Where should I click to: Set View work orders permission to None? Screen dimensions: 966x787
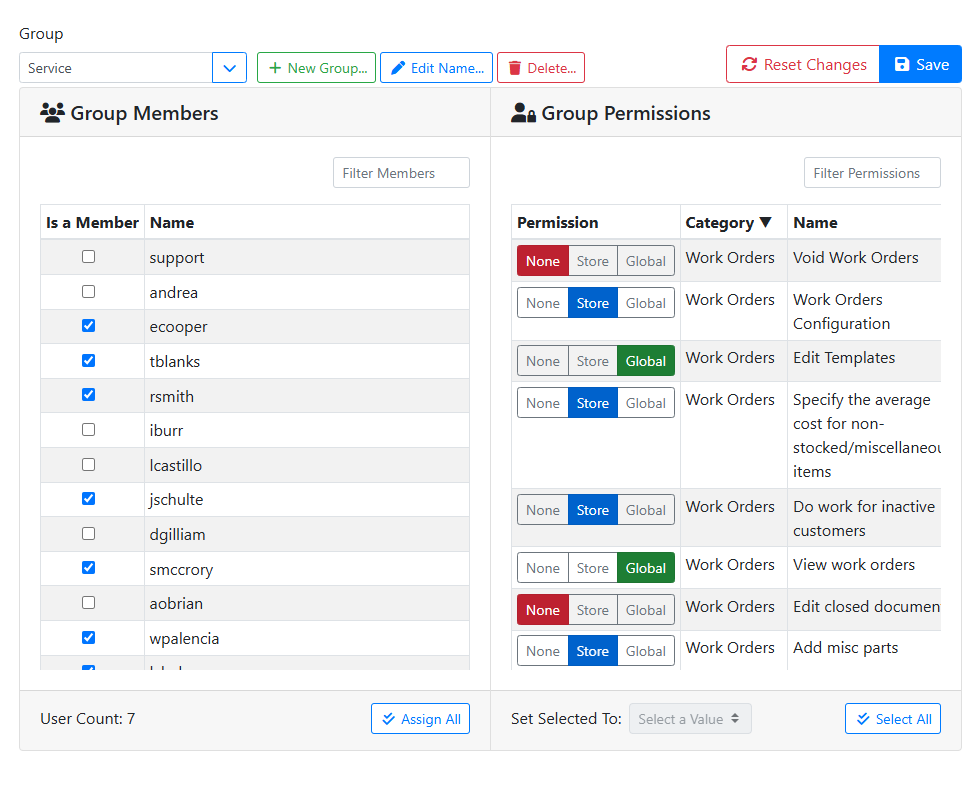(x=542, y=568)
